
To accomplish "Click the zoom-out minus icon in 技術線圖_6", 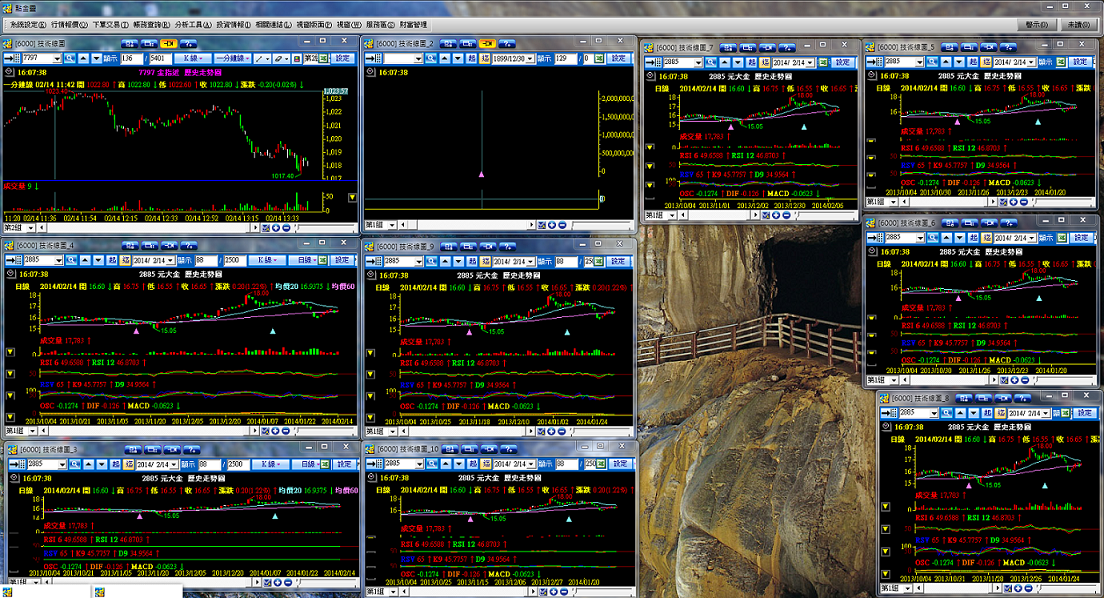I will pyautogui.click(x=1024, y=380).
